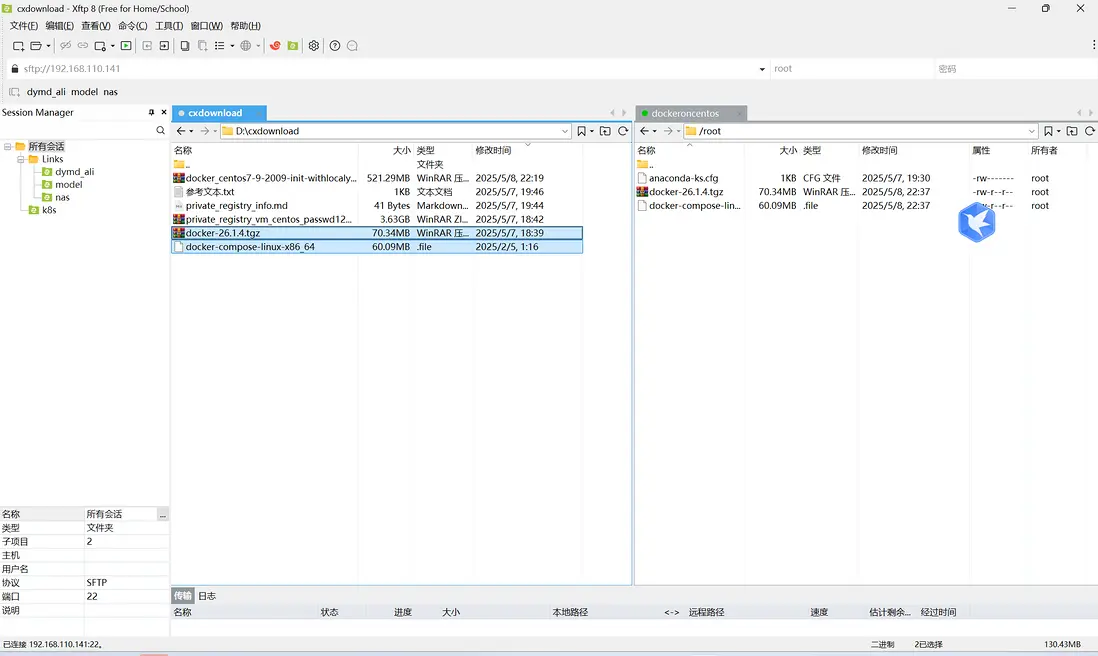Sort local files by 修改时间 column
1098x656 pixels.
pos(493,150)
